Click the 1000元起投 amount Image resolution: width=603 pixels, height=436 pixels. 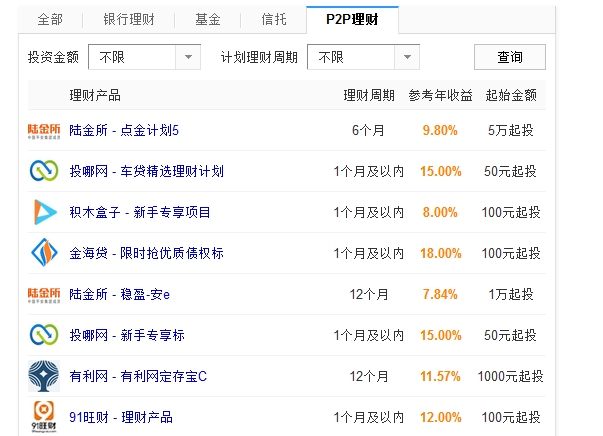(510, 376)
